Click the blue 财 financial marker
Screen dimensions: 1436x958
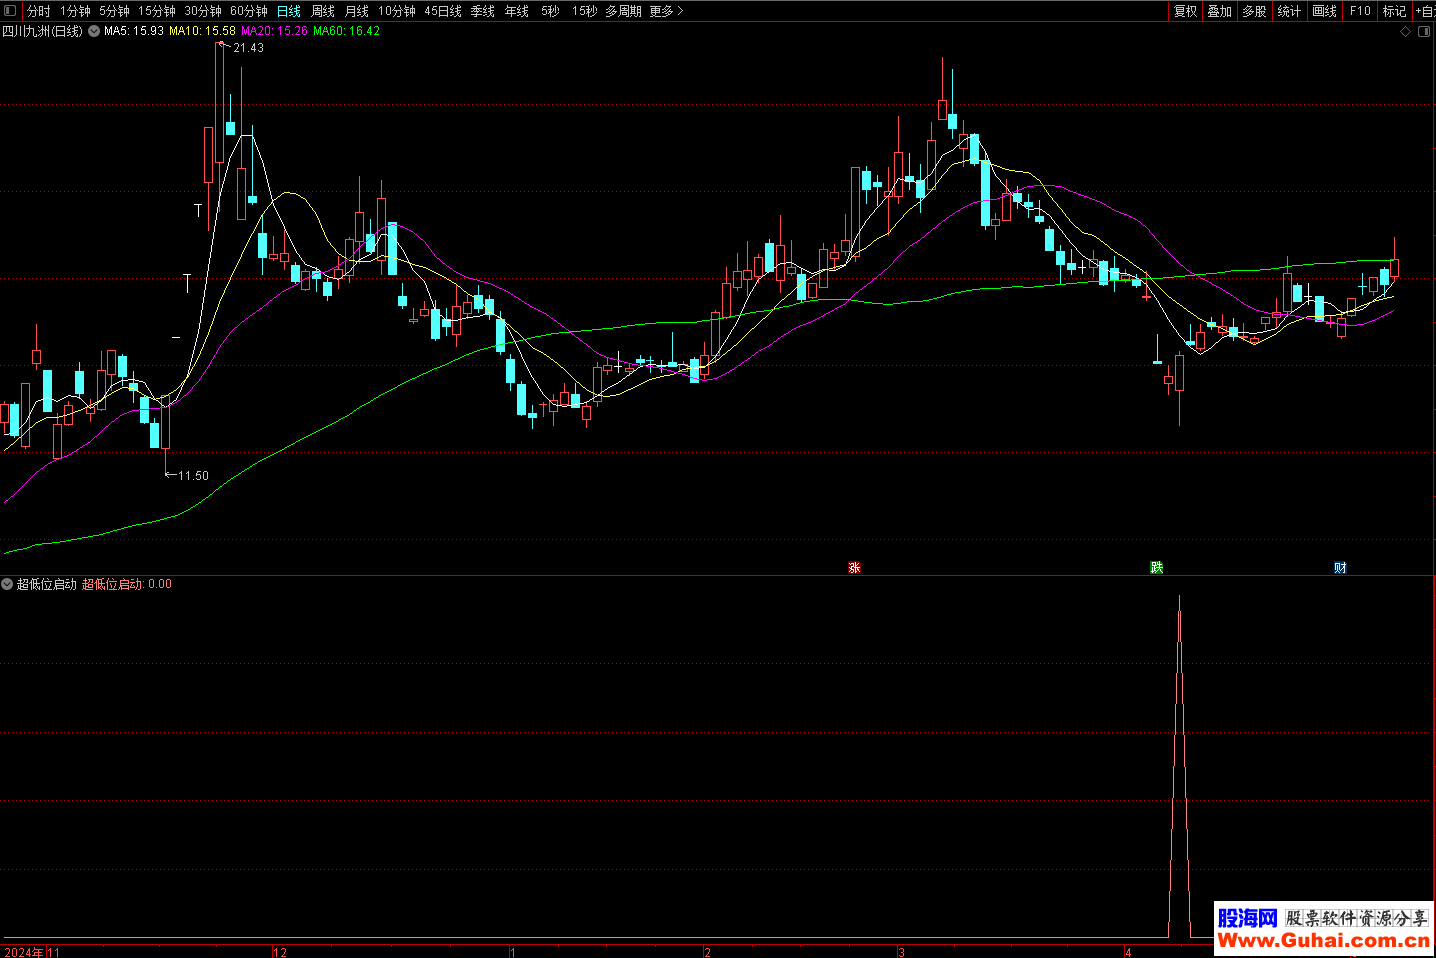(1340, 567)
